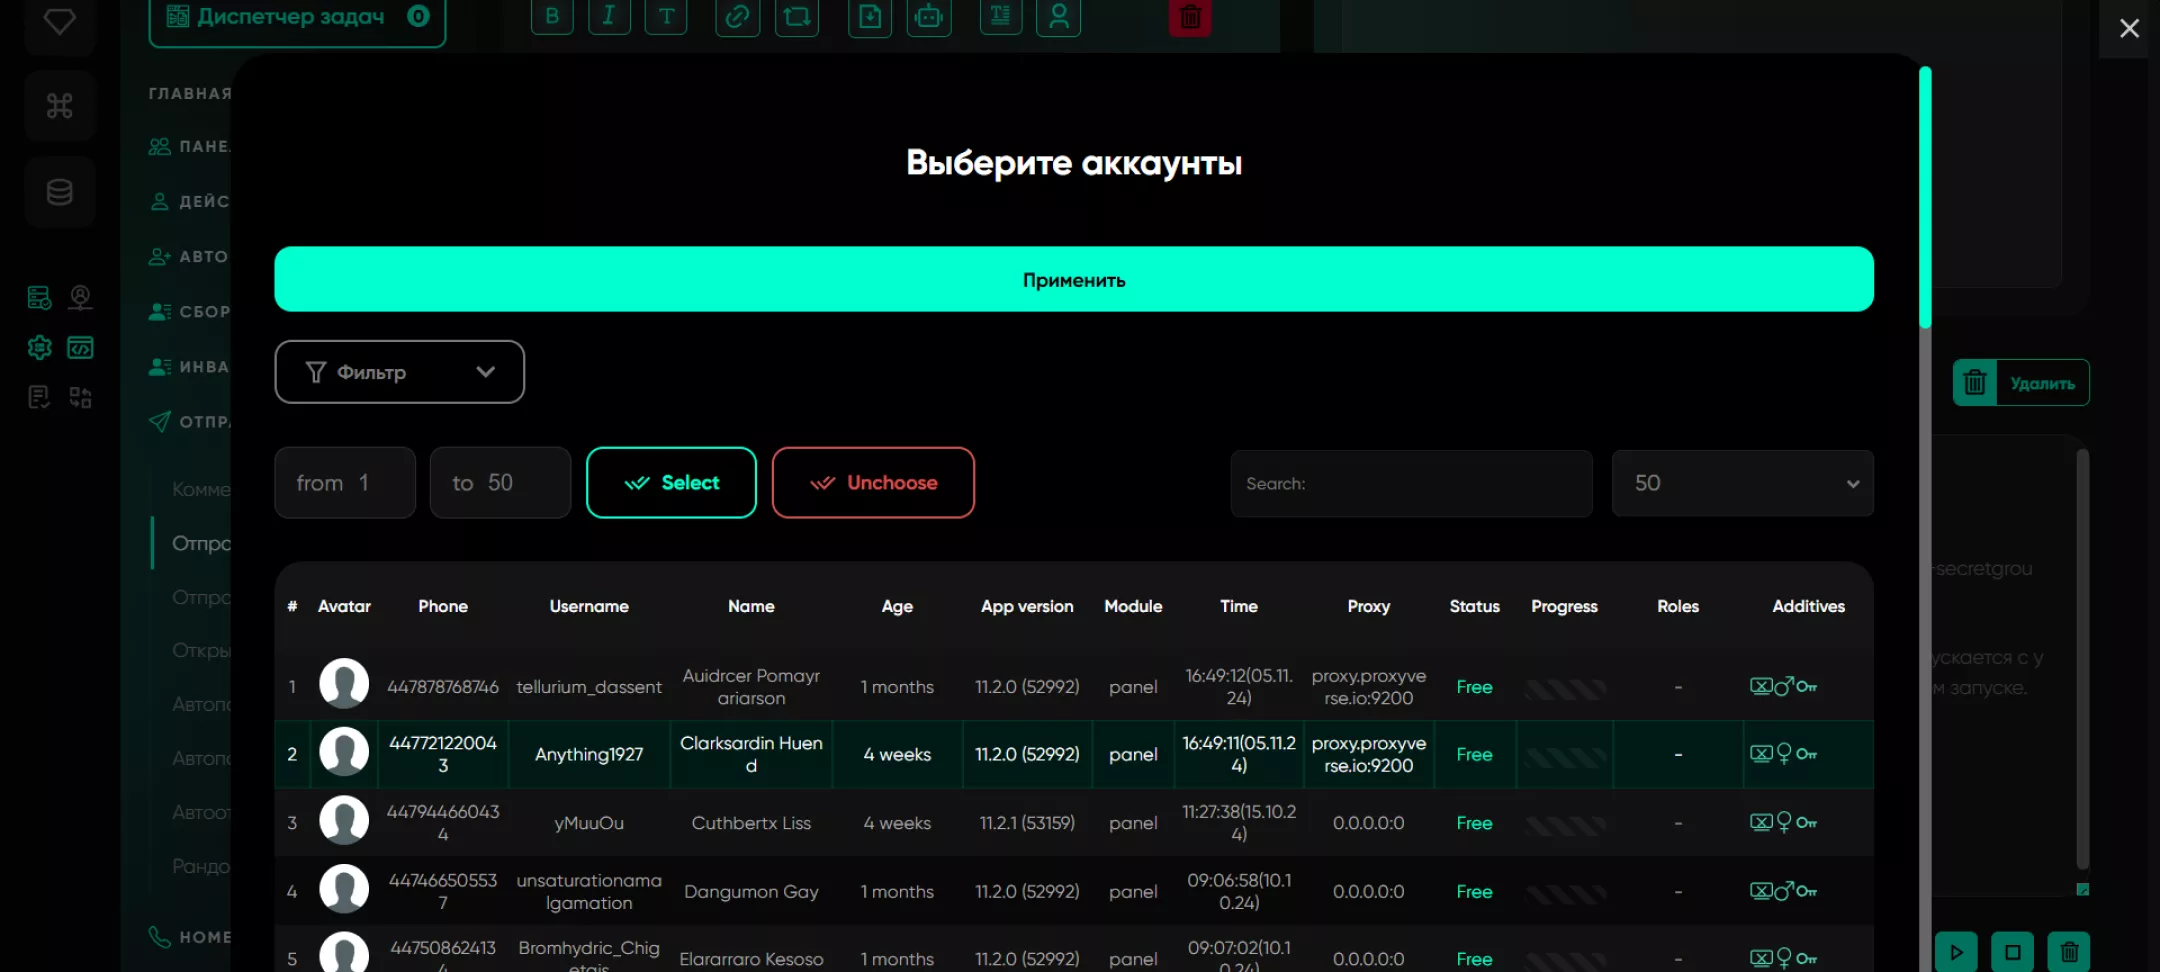
Task: Click the code window icon in left rail
Action: point(81,347)
